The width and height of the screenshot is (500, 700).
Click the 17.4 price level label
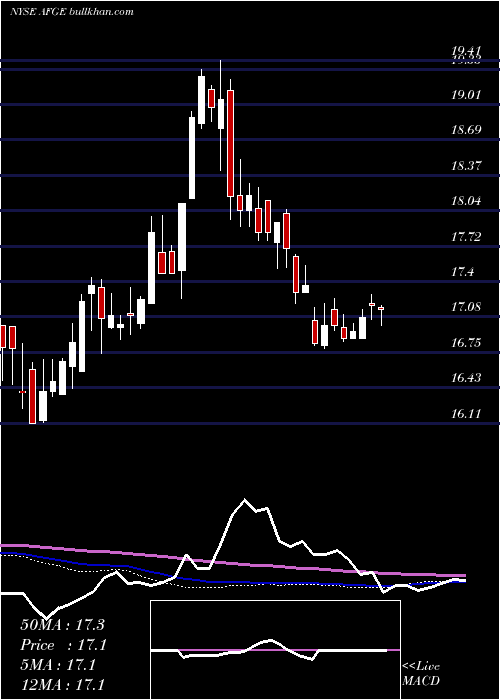(x=462, y=271)
